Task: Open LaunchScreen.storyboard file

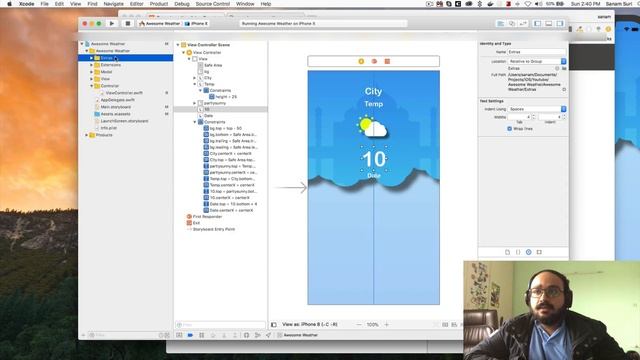Action: point(124,121)
